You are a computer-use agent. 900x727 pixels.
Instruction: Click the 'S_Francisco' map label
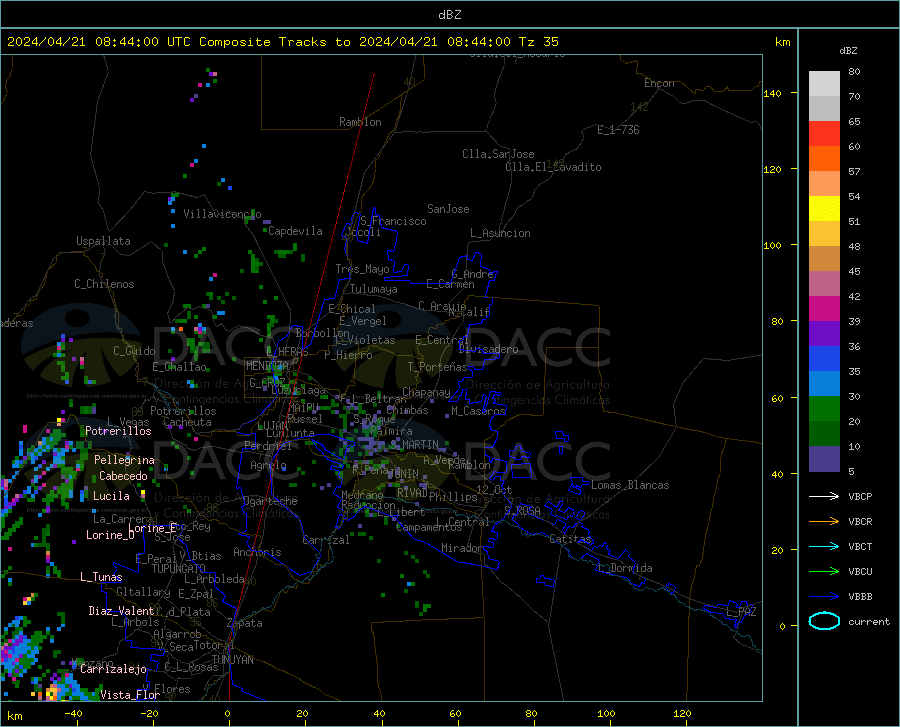point(393,221)
